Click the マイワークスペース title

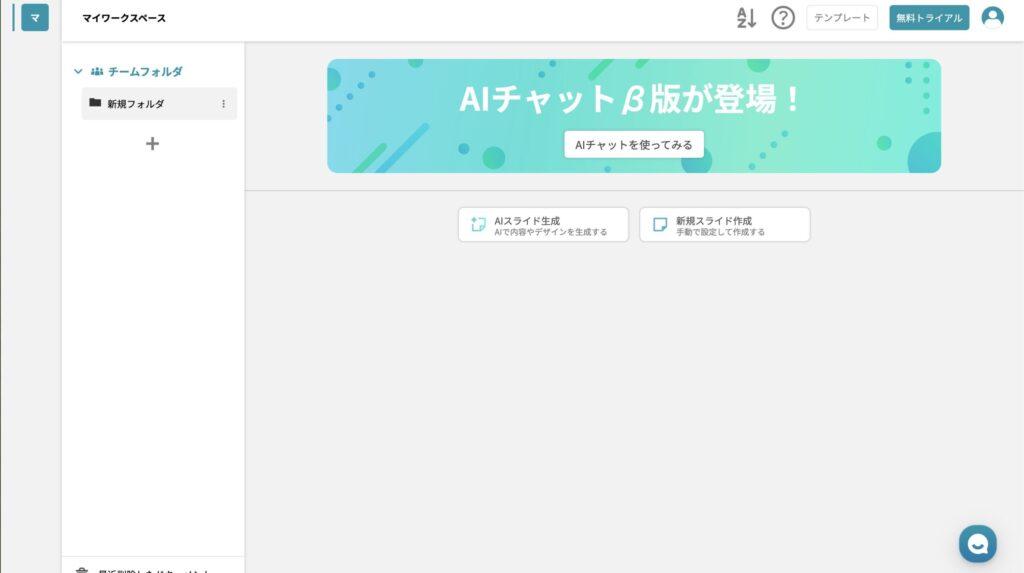coord(124,18)
